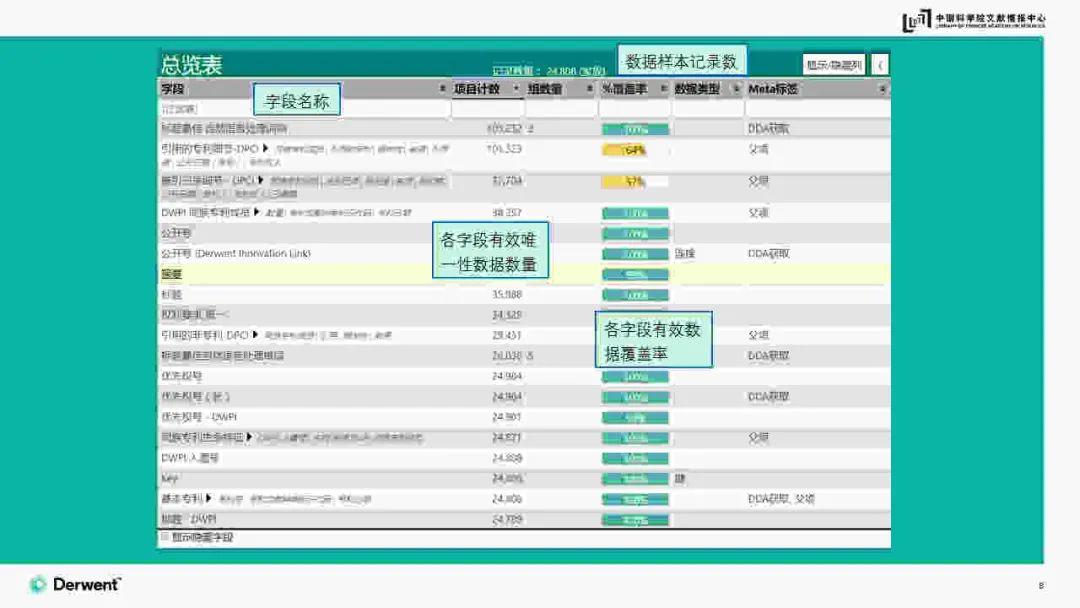Click the sort arrow on %覆盖率 column

[x=663, y=89]
